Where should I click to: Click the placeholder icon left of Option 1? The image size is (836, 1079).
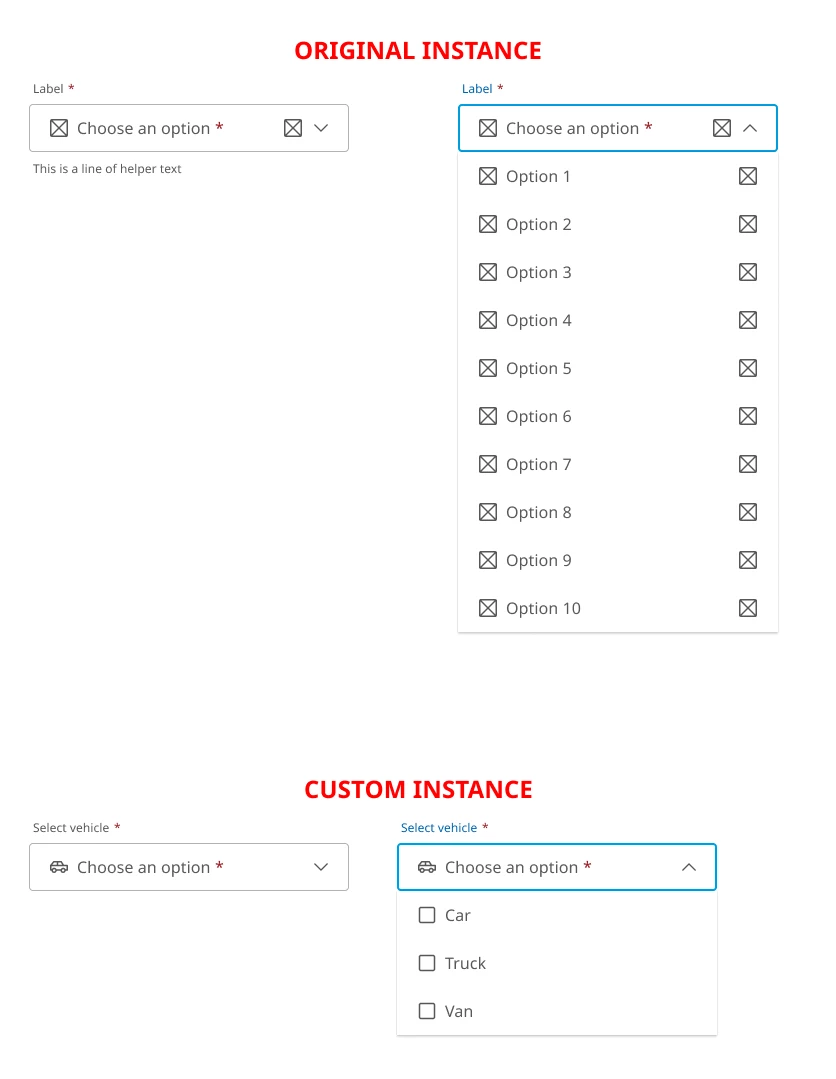point(488,176)
